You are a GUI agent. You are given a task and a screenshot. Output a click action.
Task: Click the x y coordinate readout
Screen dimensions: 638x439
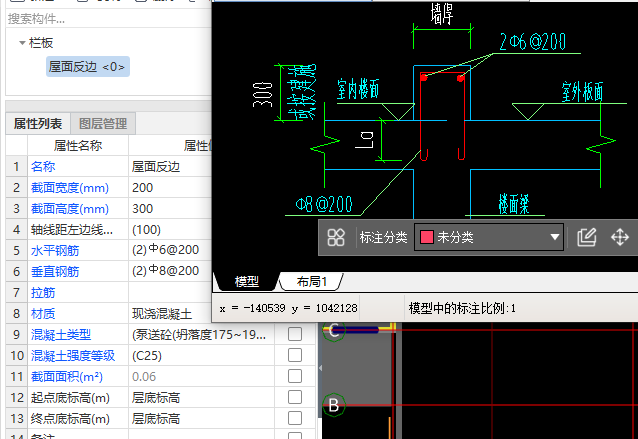288,308
